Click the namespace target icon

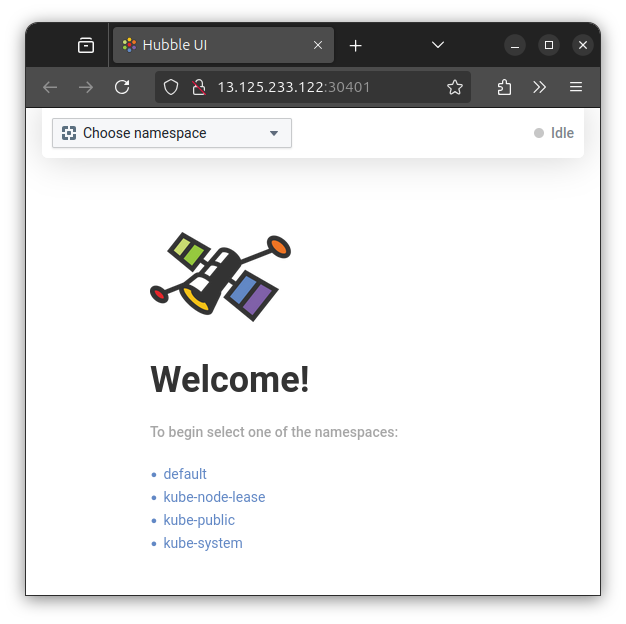[x=69, y=133]
